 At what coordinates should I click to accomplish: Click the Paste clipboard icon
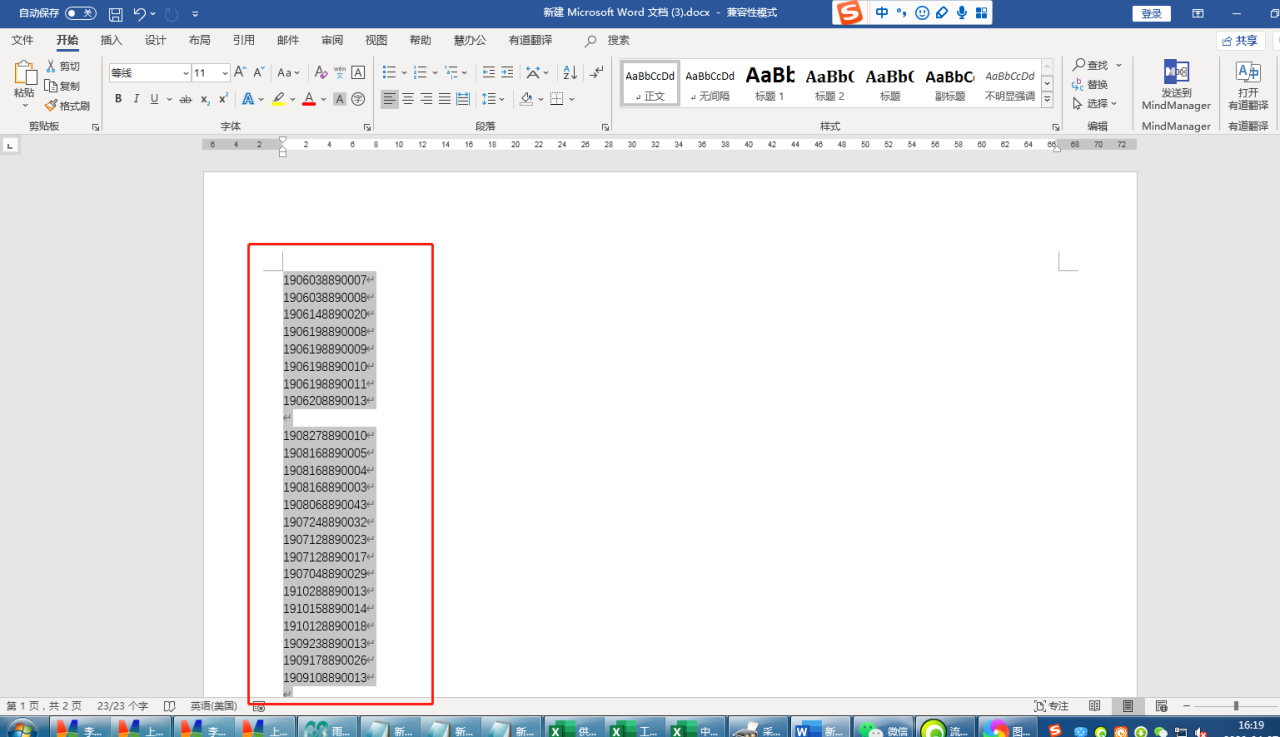[x=25, y=74]
